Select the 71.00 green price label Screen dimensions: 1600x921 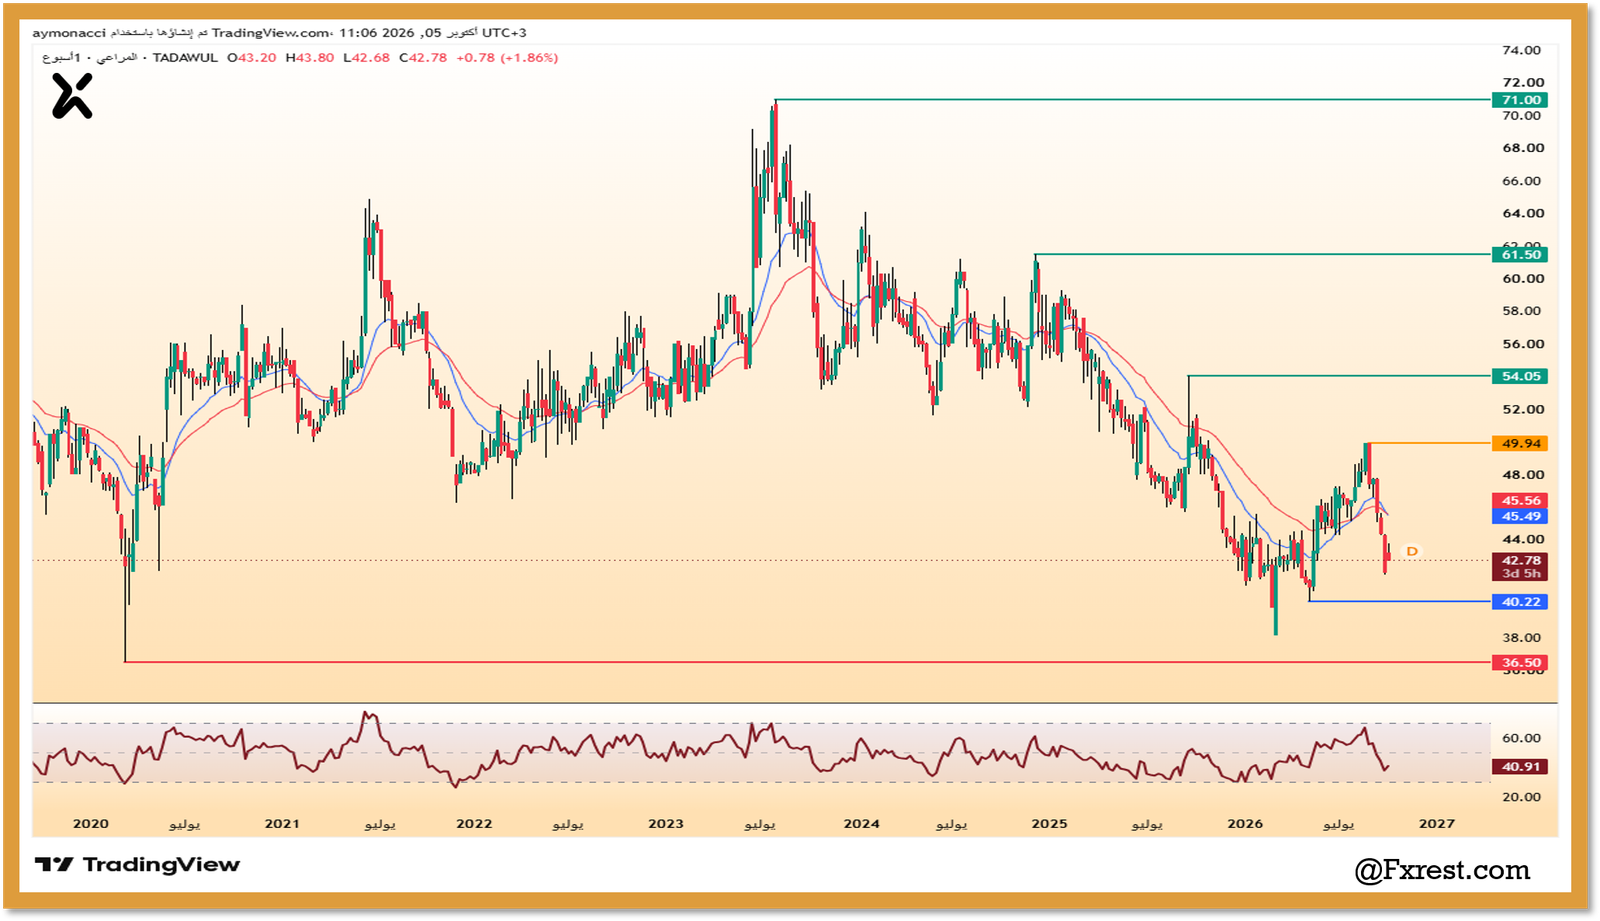click(1520, 100)
